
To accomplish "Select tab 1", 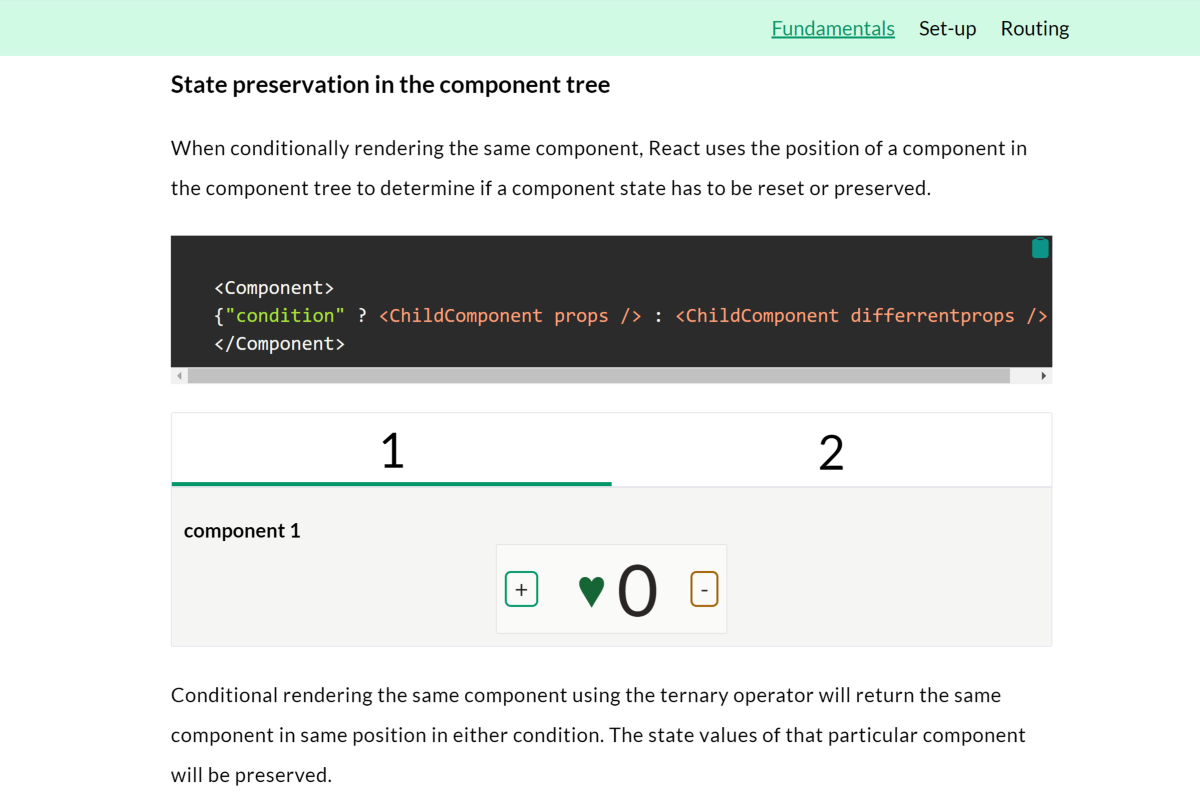I will tap(392, 451).
